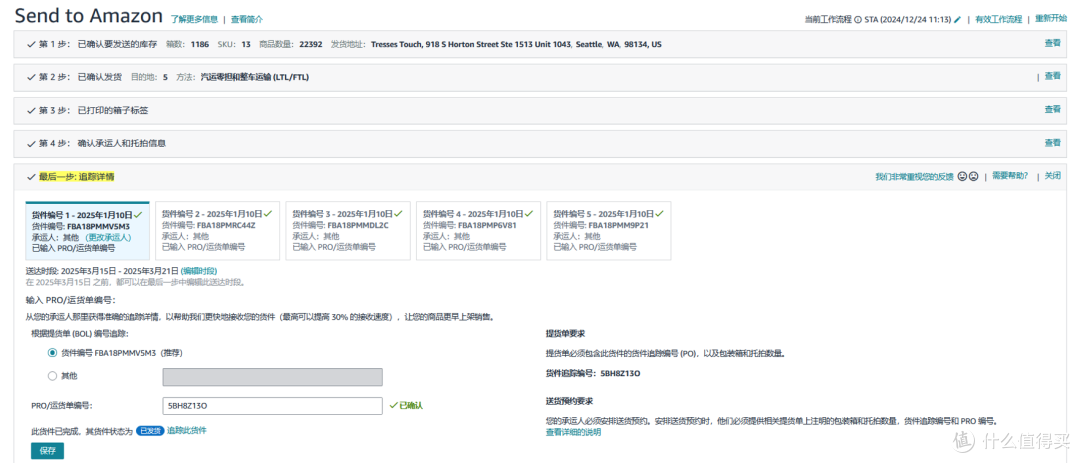Image resolution: width=1080 pixels, height=463 pixels.
Task: Click the checkmark before 最后一步: 追踪详情
Action: click(31, 177)
